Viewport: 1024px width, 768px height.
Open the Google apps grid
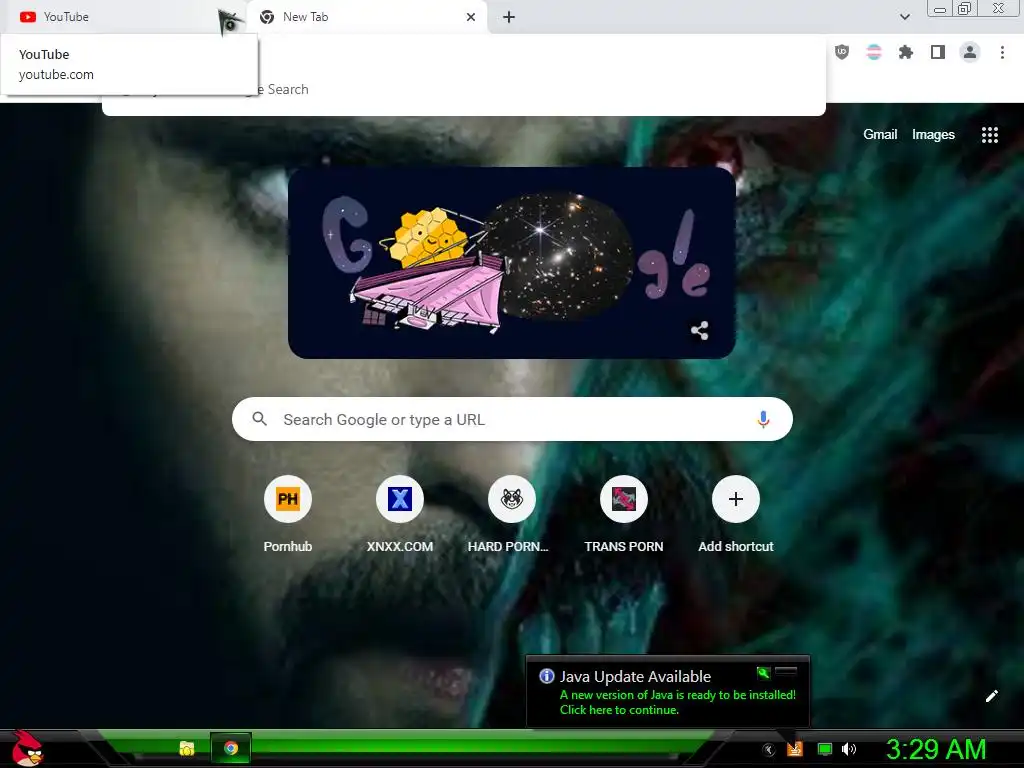click(989, 135)
